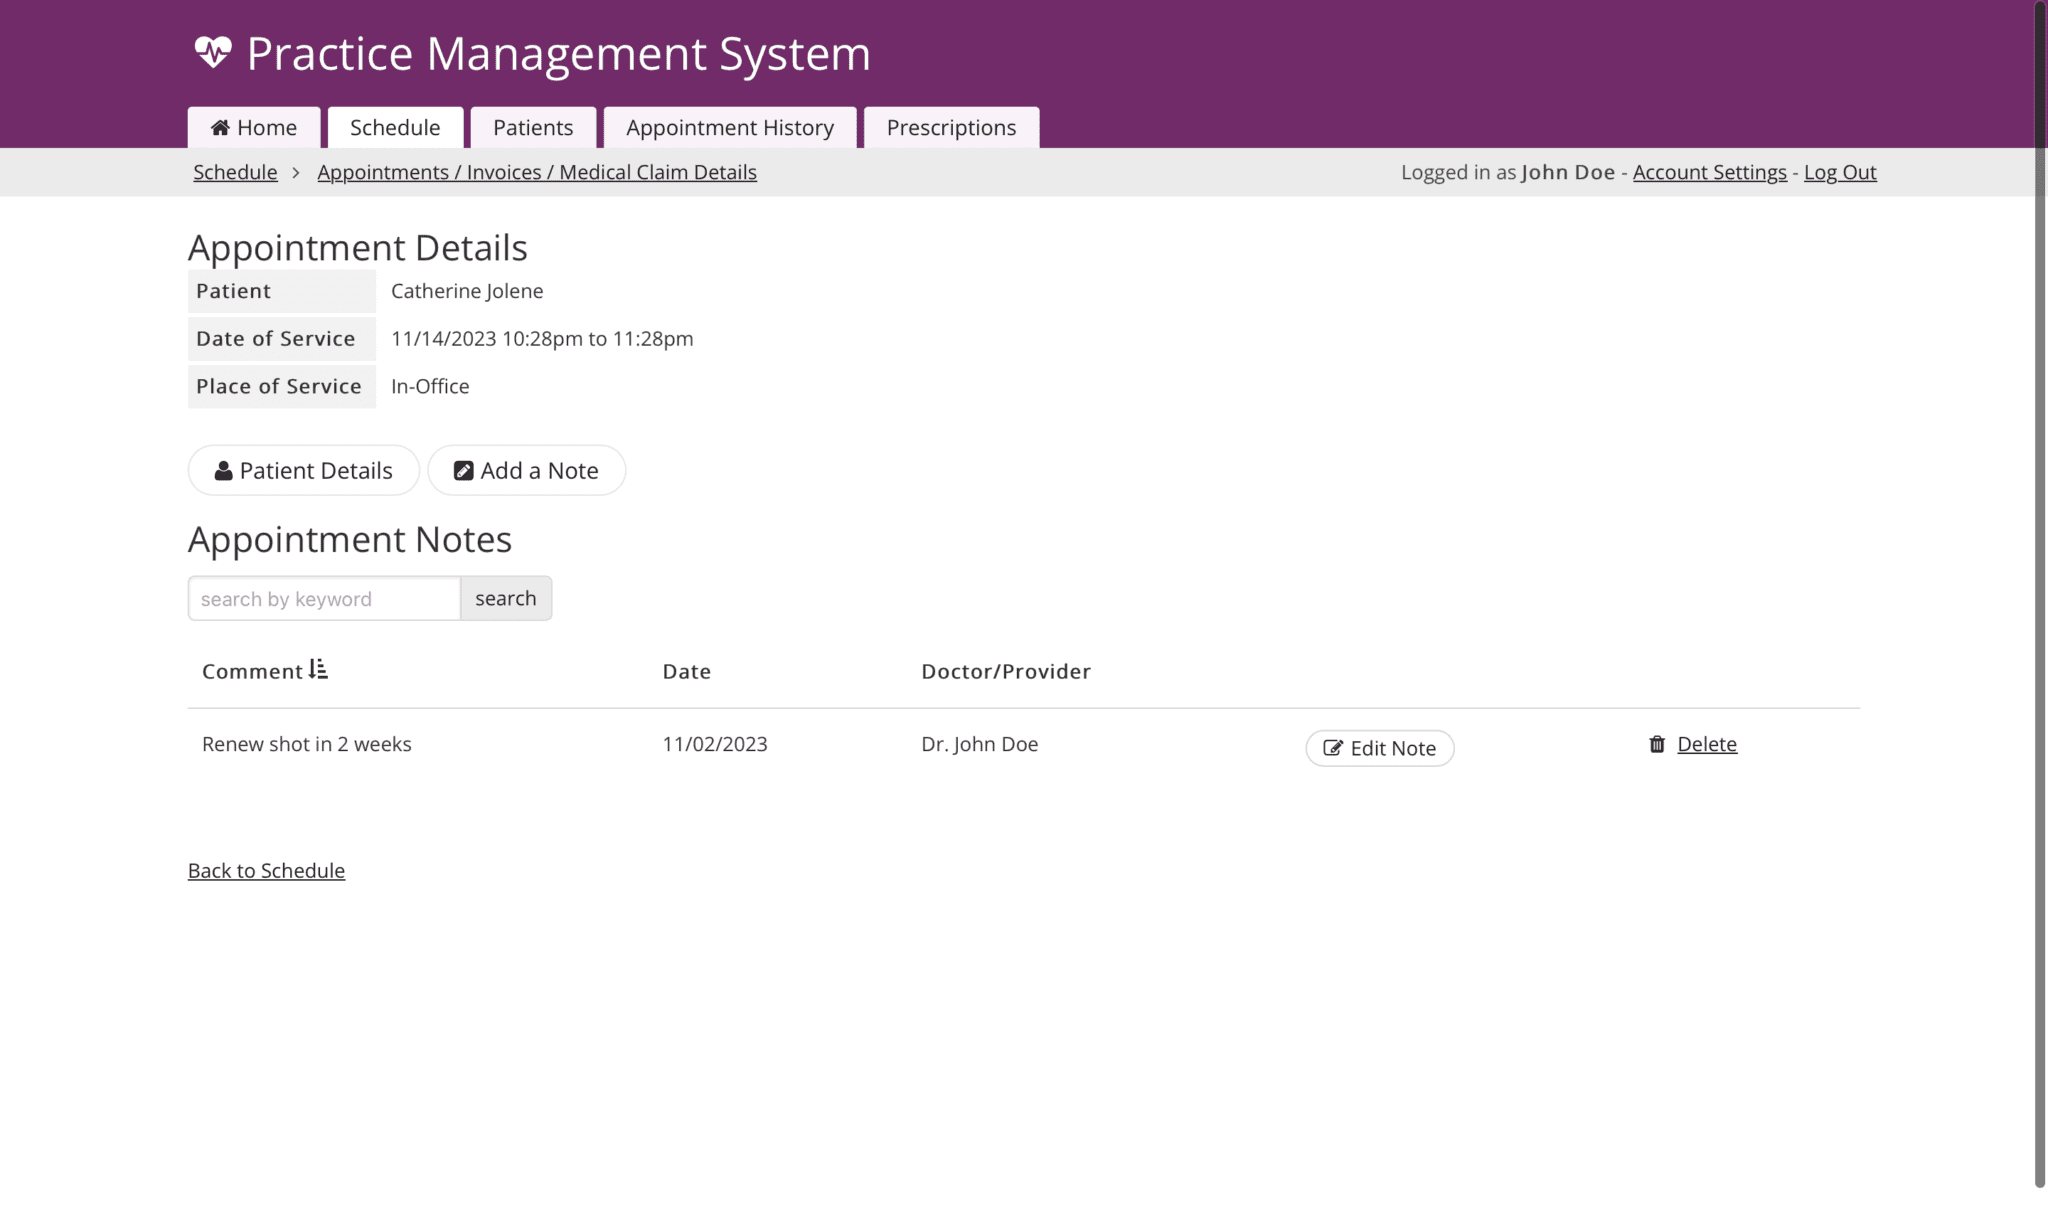Click the trash can icon beside Delete
The image size is (2048, 1205).
1655,743
